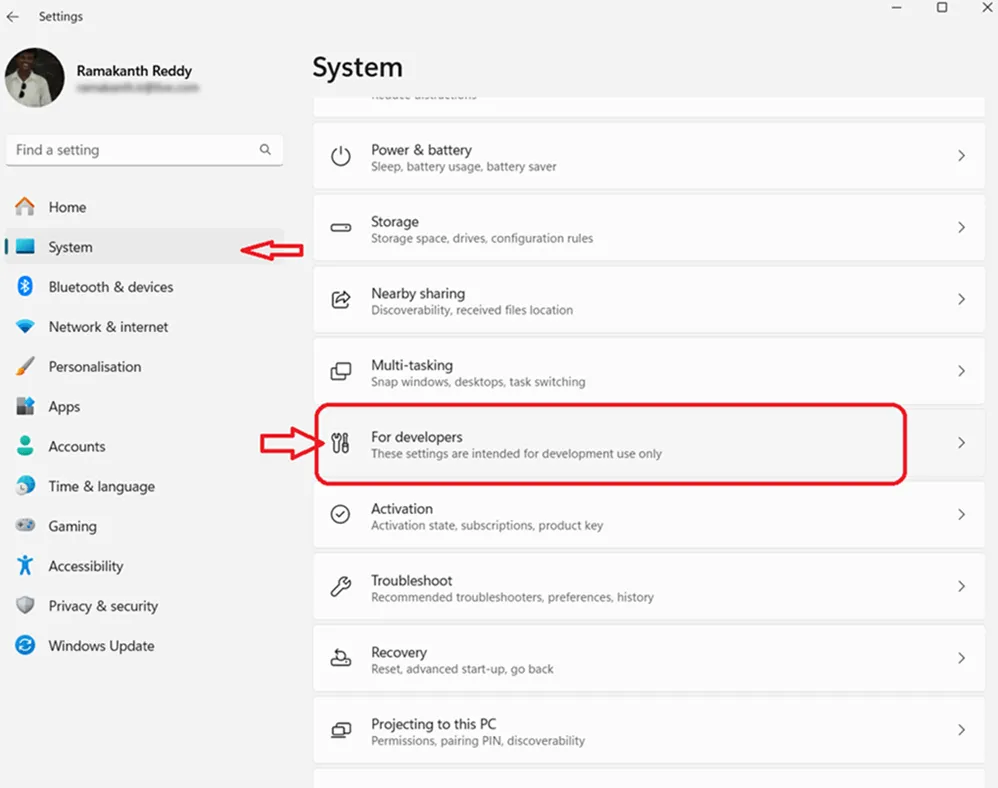
Task: Click the For developers tools icon
Action: 341,444
